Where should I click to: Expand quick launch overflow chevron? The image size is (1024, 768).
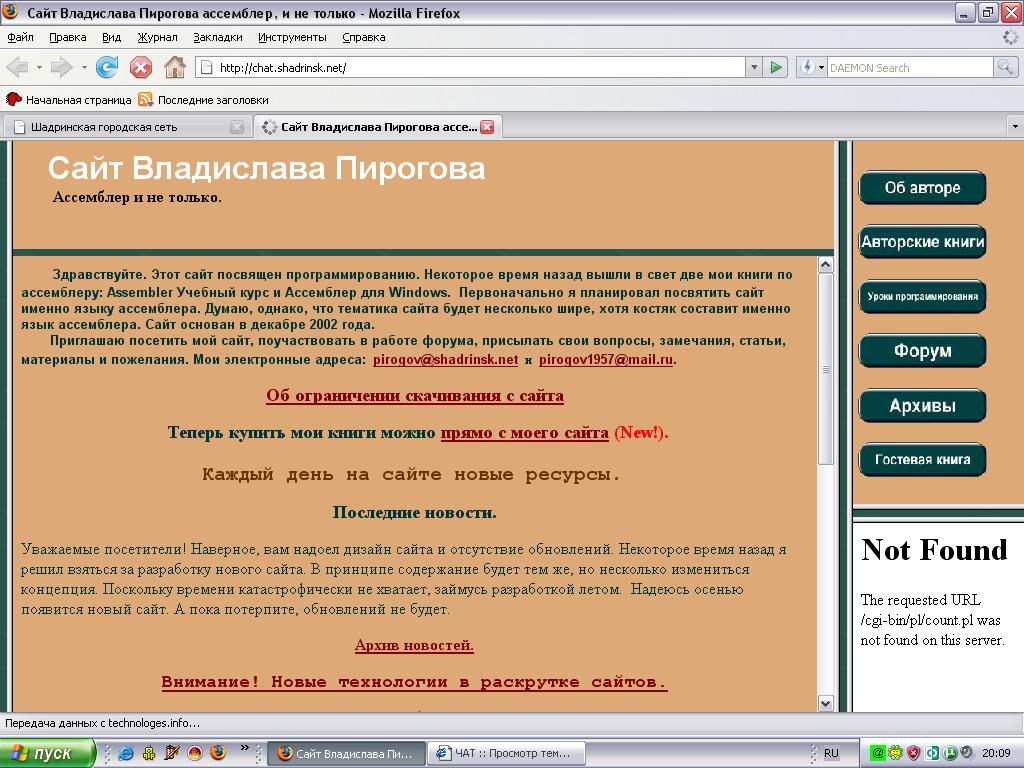245,748
